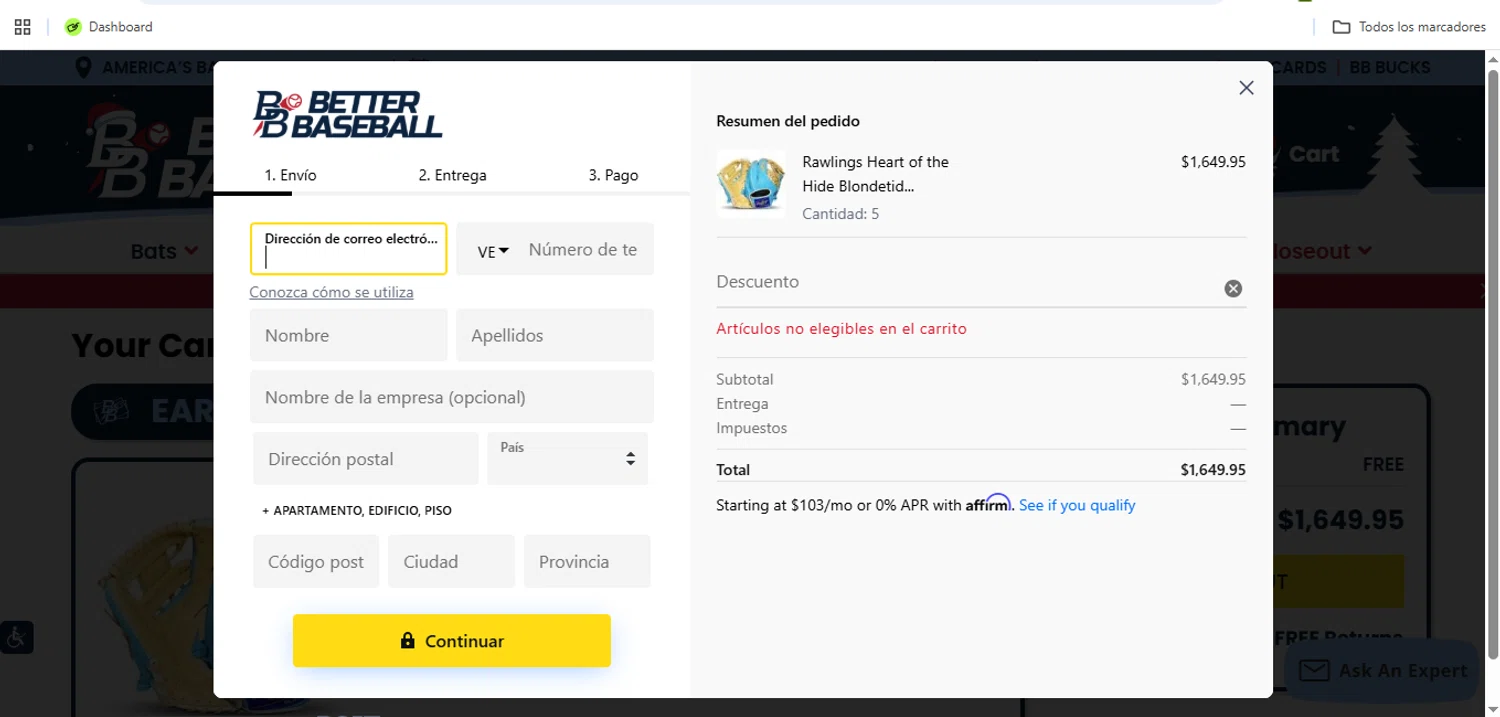Click Cantidad: 5 text
1500x717 pixels.
point(840,214)
